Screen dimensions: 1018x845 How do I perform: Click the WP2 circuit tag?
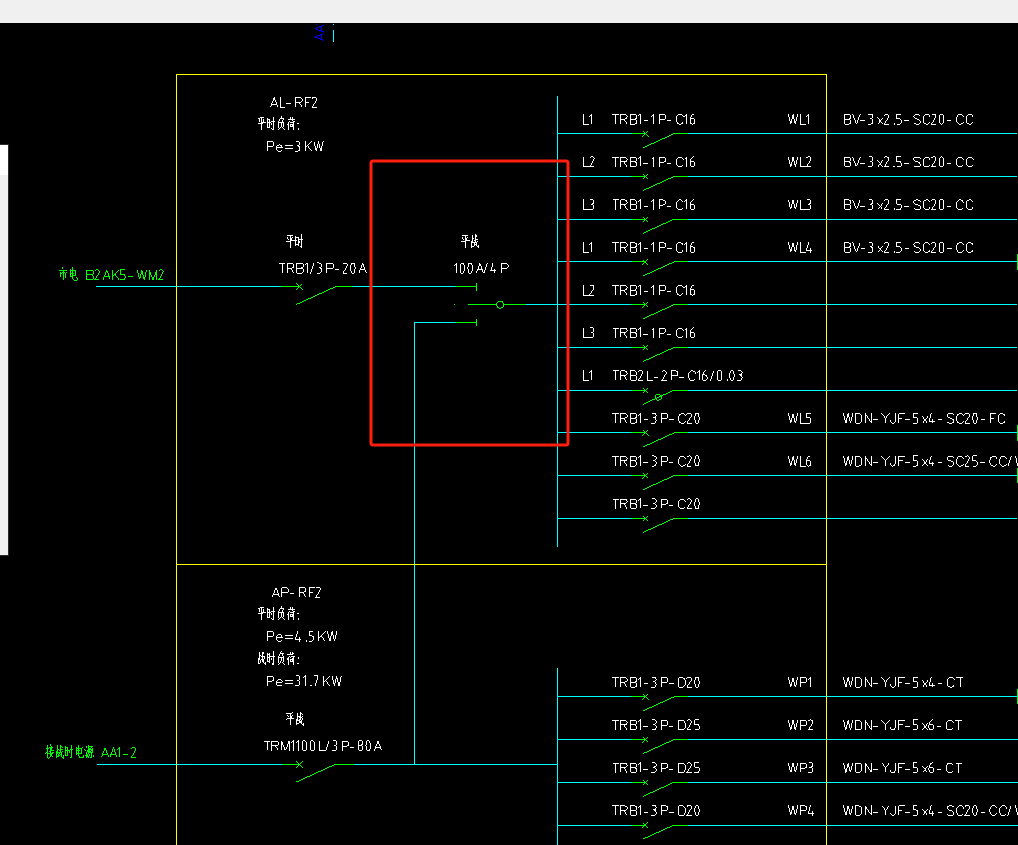point(800,726)
